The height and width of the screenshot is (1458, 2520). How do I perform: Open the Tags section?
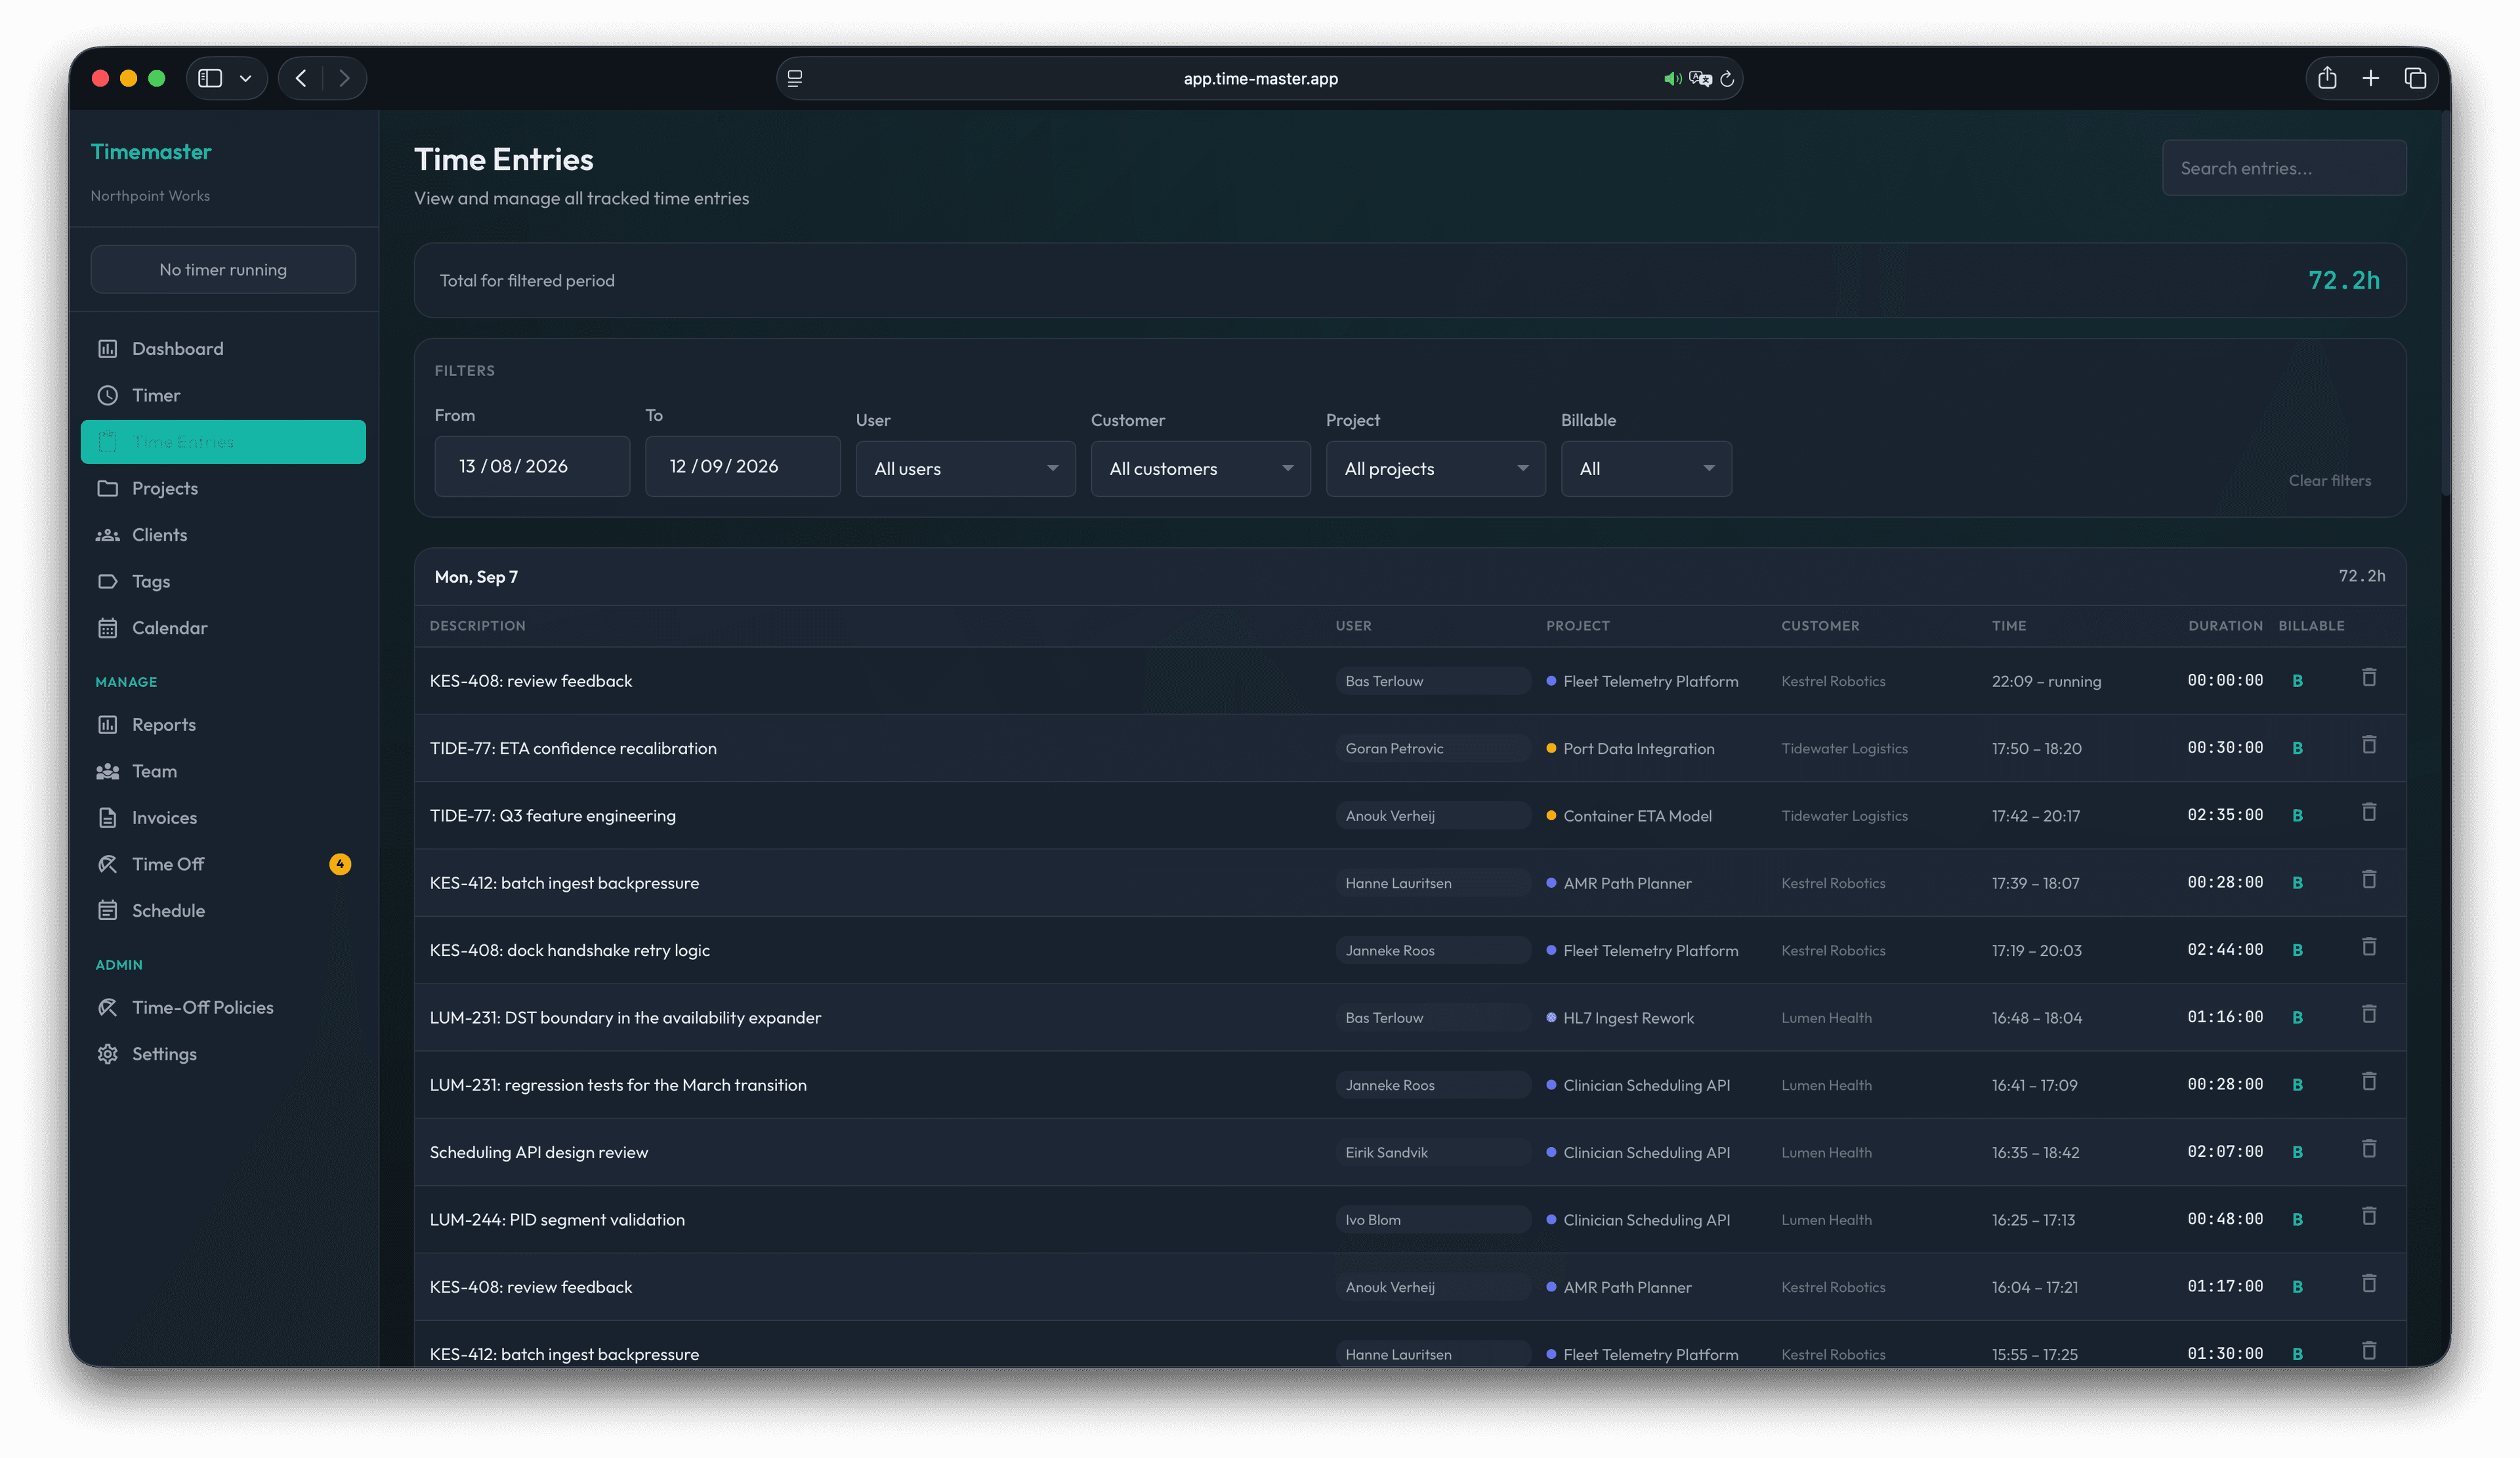point(223,581)
